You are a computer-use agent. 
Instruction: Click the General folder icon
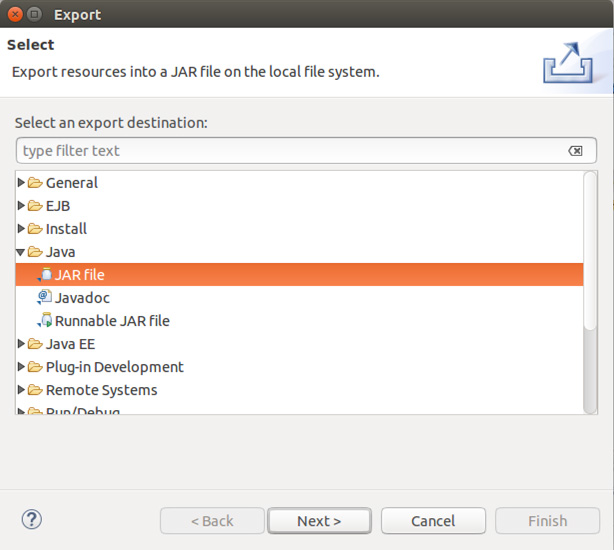35,182
